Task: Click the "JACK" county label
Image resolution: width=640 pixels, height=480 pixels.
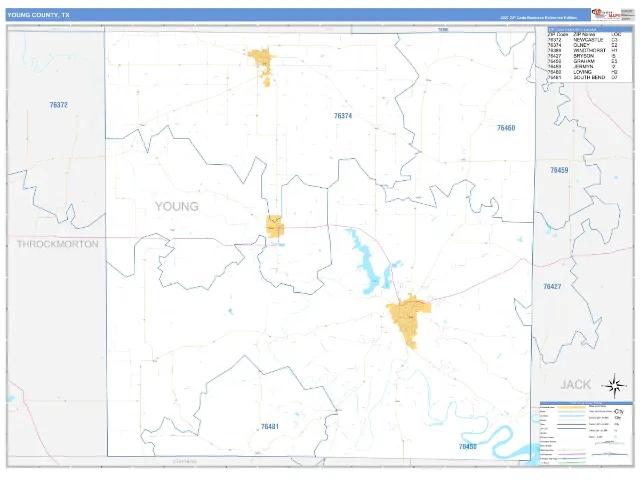Action: click(576, 384)
